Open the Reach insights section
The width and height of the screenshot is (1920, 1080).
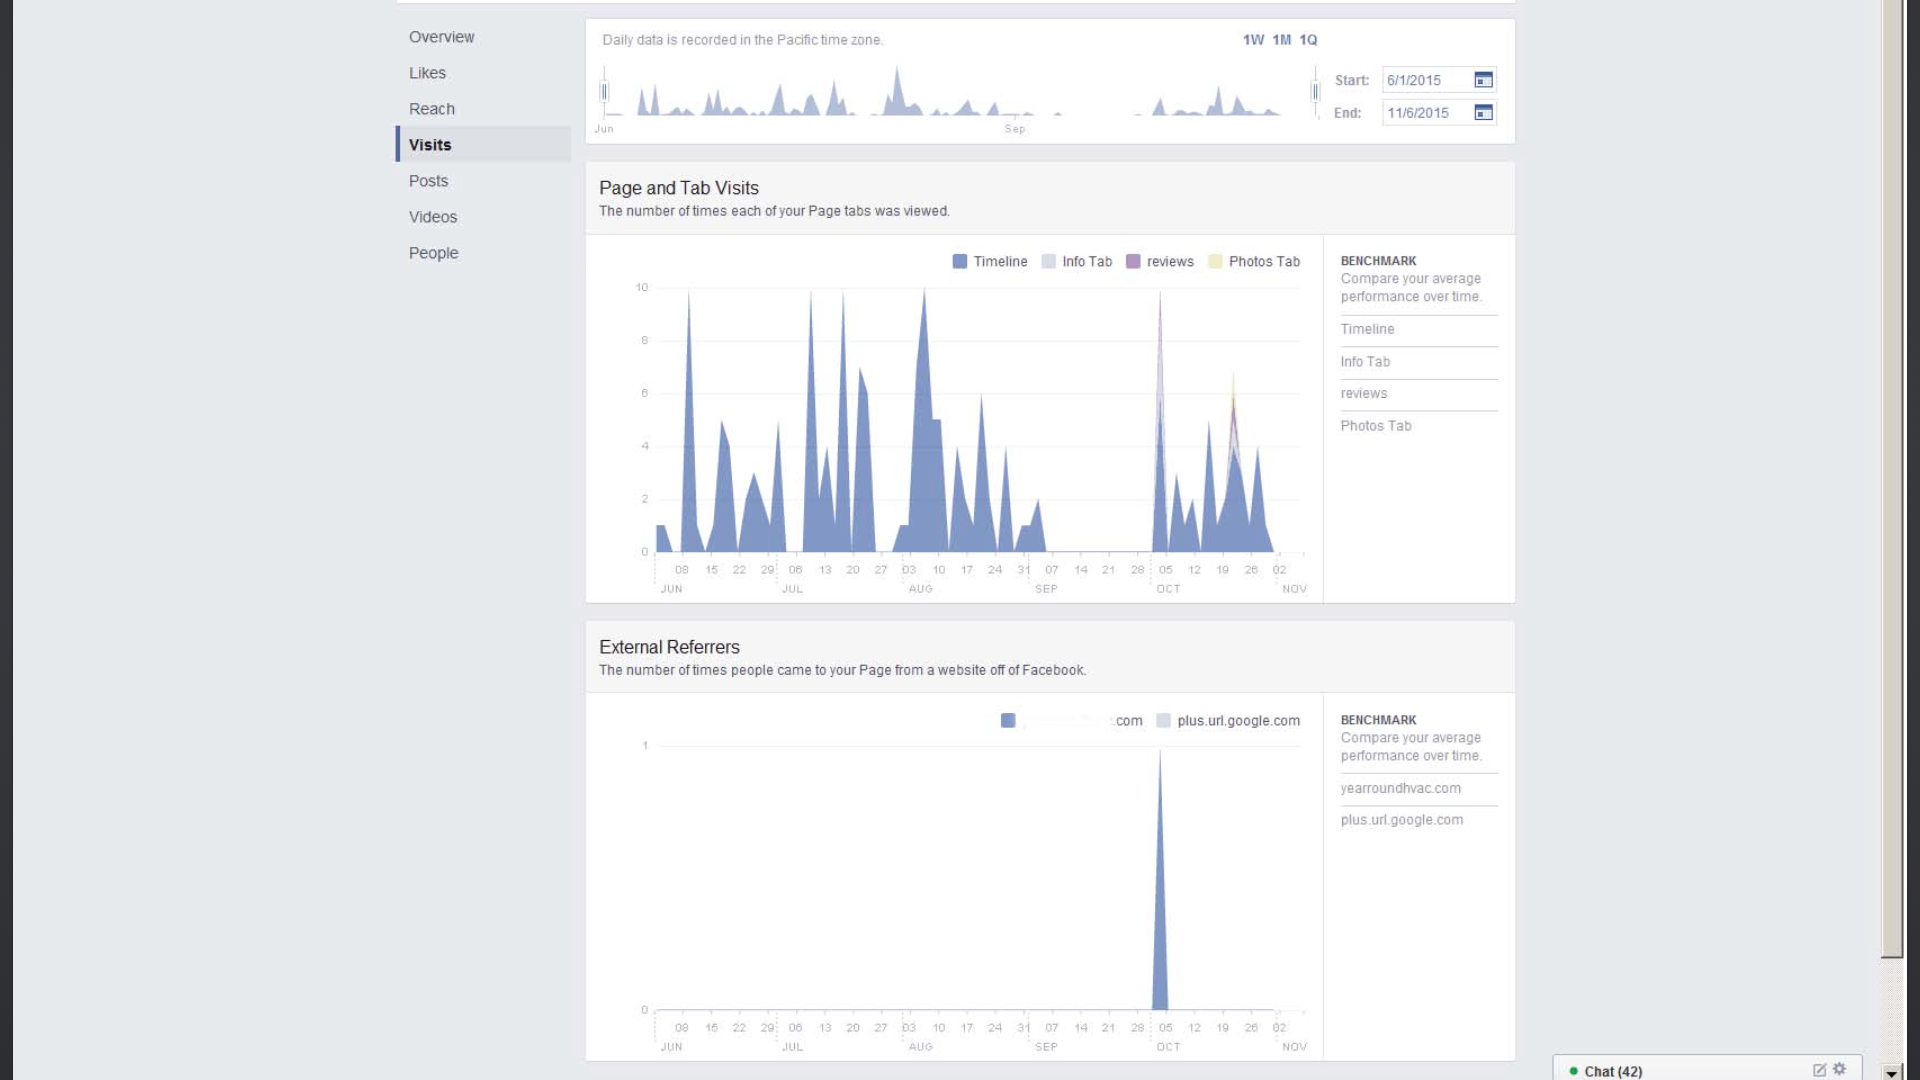coord(431,109)
